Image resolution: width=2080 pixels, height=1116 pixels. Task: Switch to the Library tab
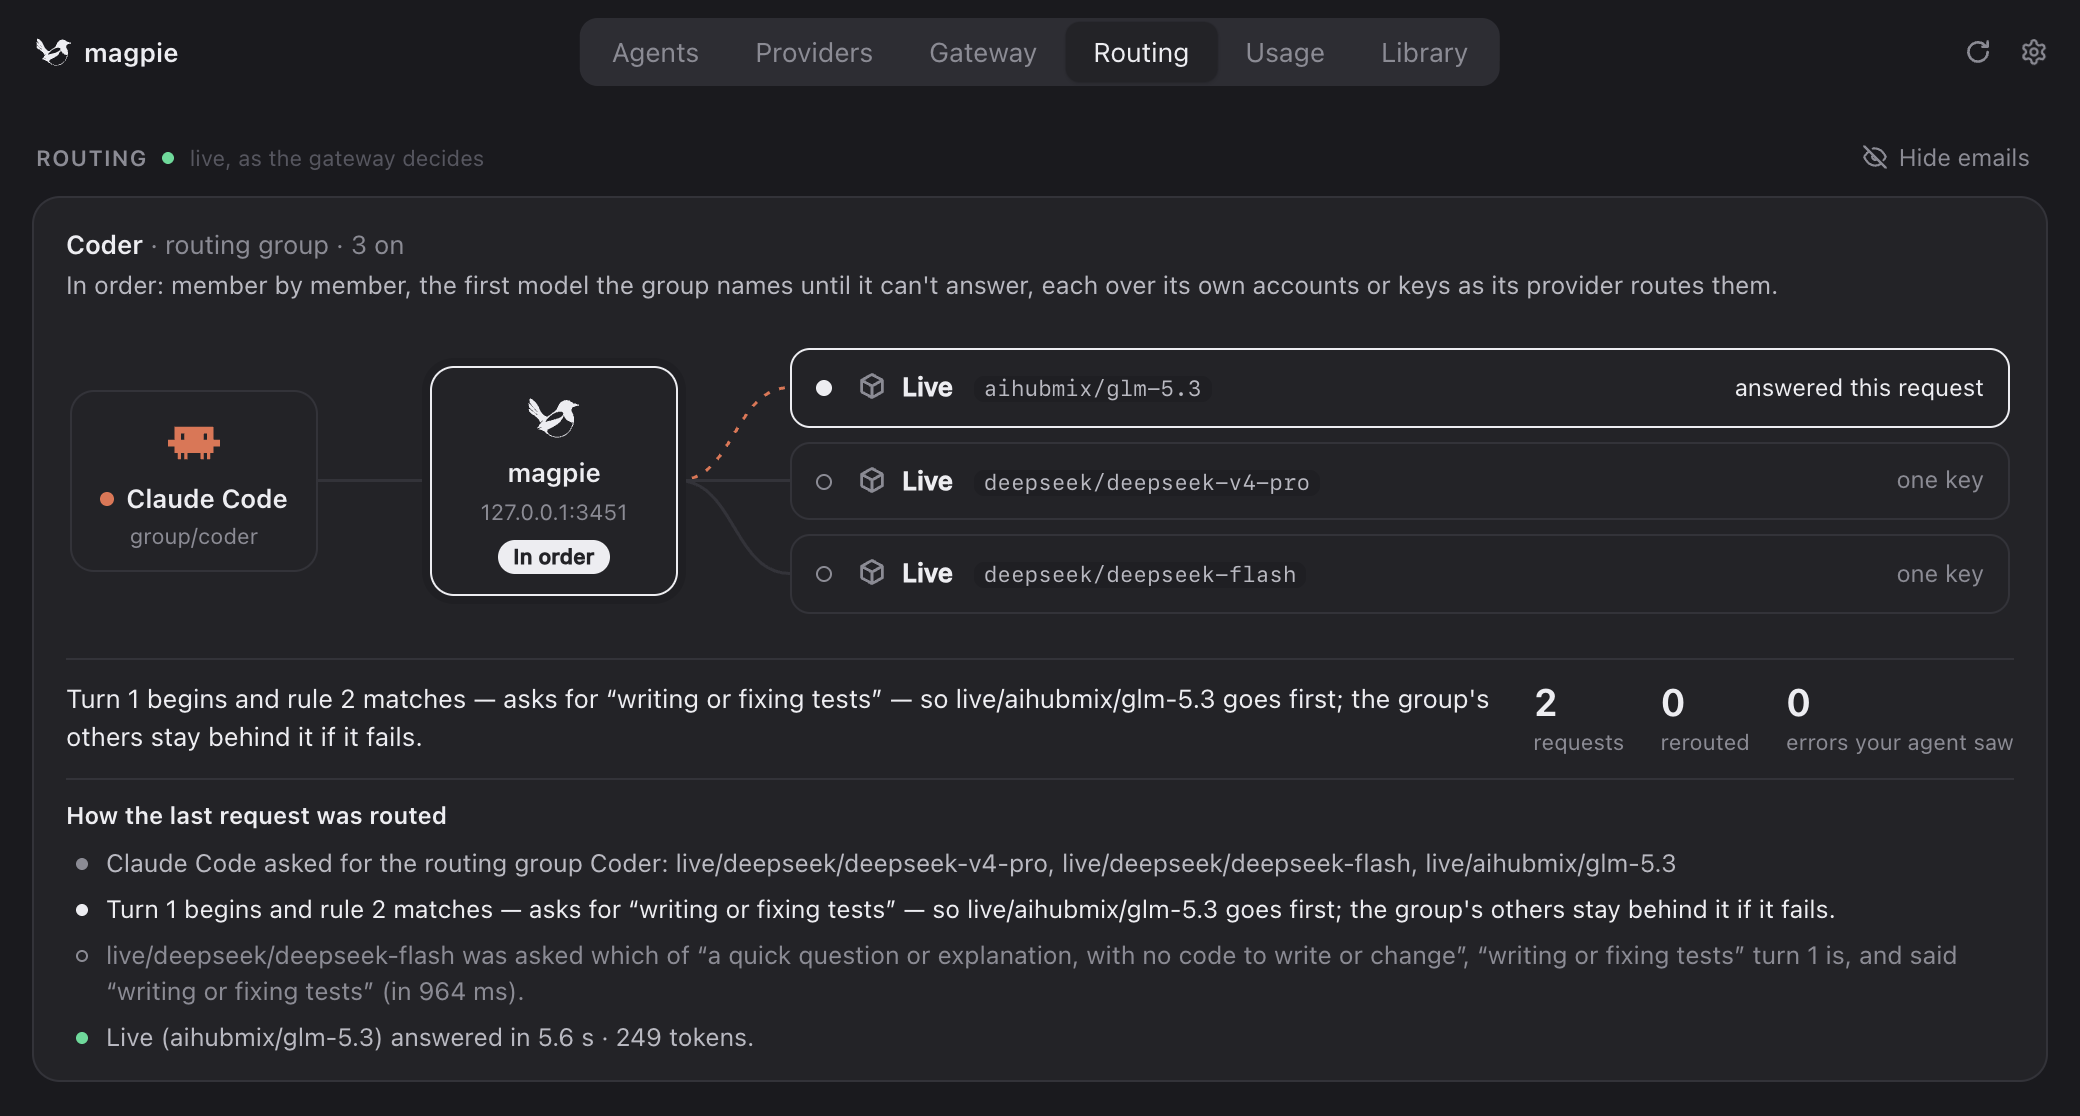1424,52
